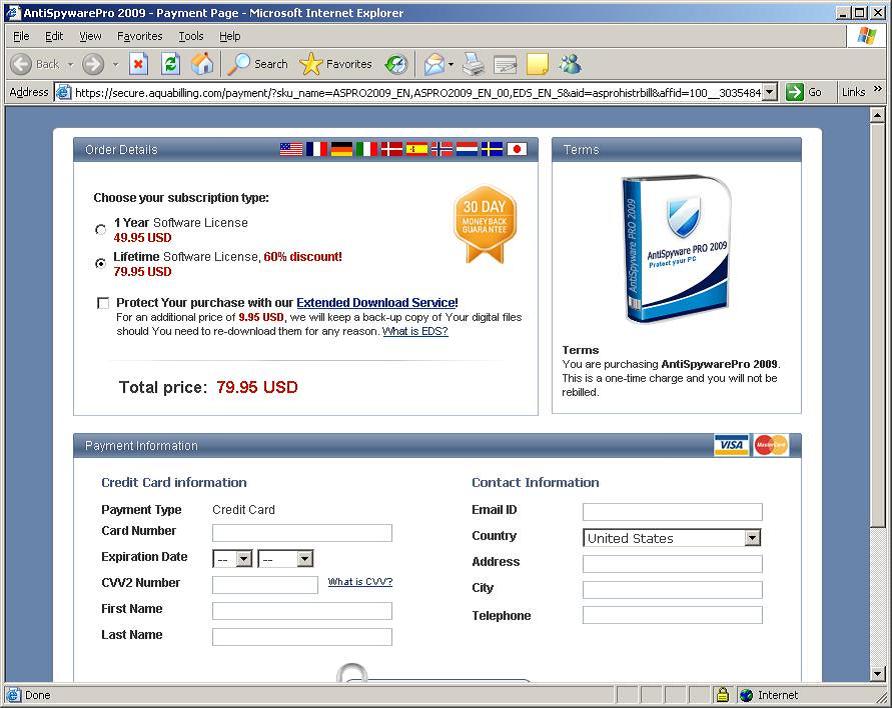Click into the City field
The height and width of the screenshot is (708, 892).
tap(672, 590)
